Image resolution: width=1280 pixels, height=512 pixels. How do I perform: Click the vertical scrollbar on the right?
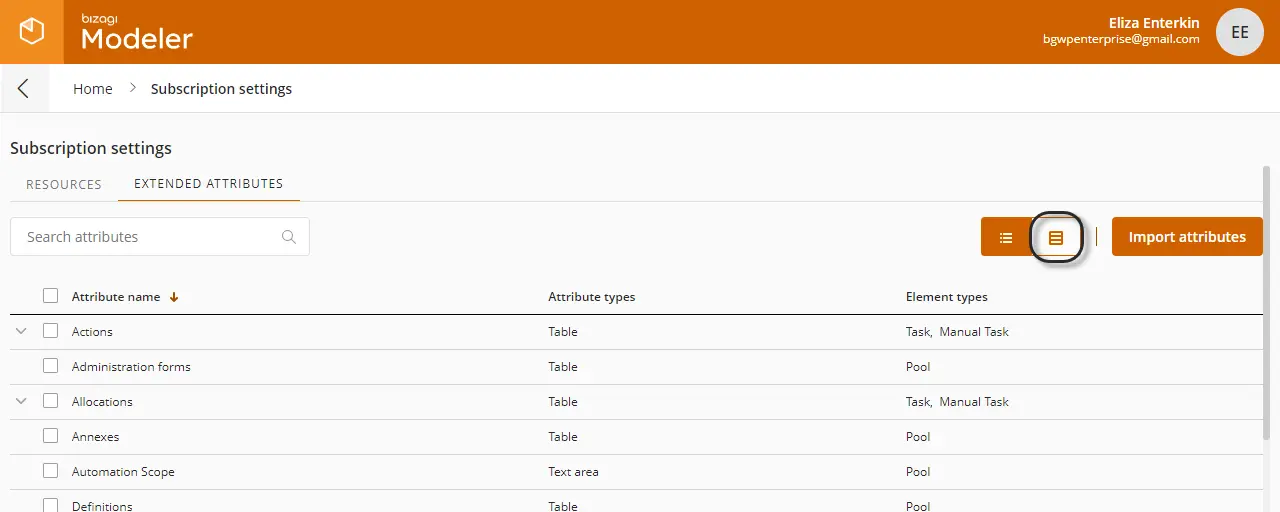click(x=1267, y=300)
